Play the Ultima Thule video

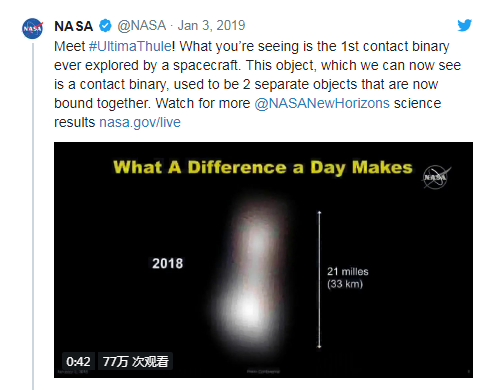[263, 260]
